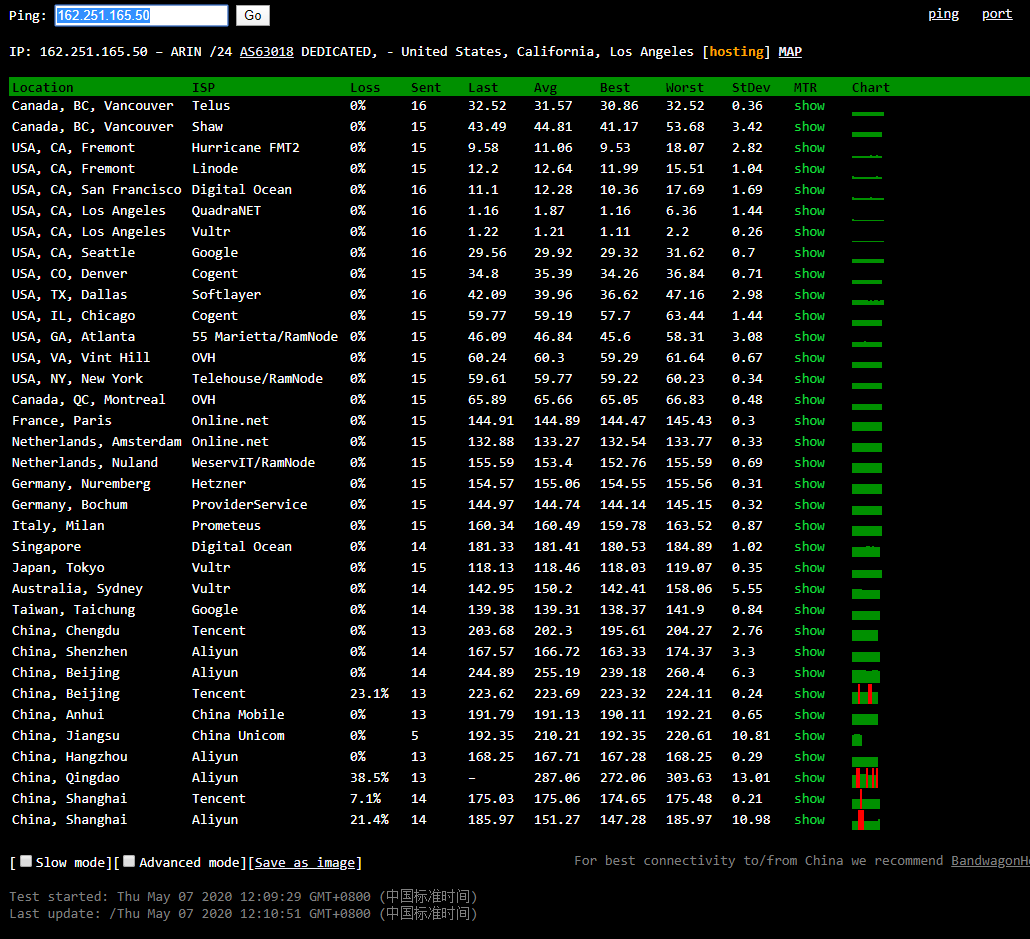Click the IP address input field
Viewport: 1030px width, 939px height.
[140, 15]
